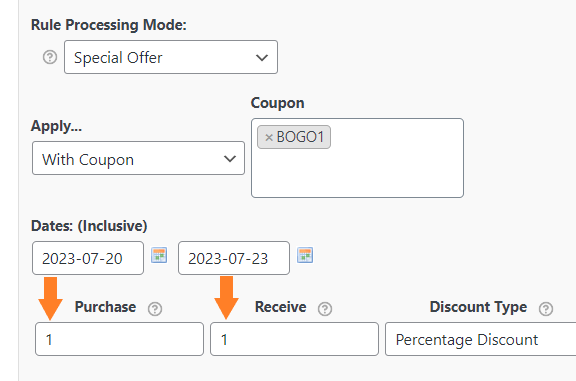Remove the BOGO1 coupon tag
This screenshot has width=576, height=381.
[269, 137]
